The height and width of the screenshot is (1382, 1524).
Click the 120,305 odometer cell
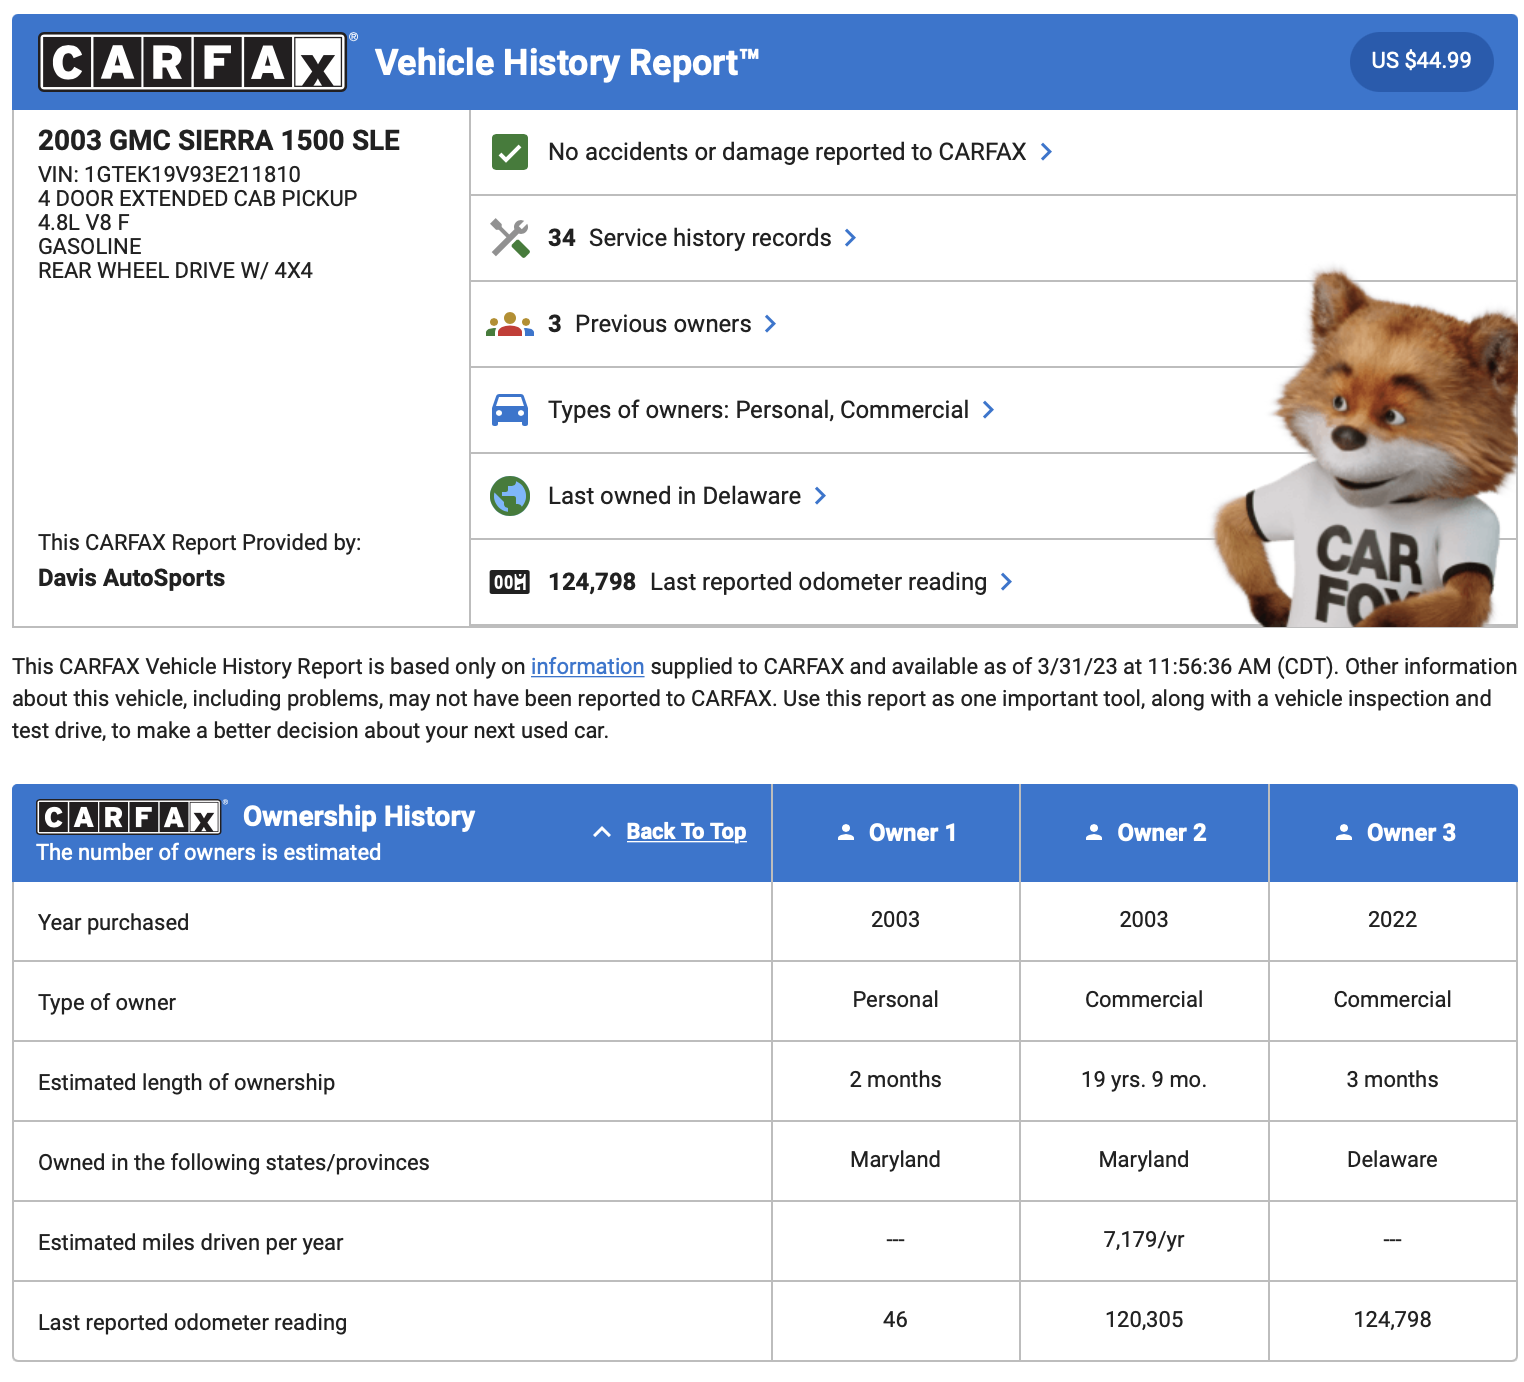(1144, 1320)
